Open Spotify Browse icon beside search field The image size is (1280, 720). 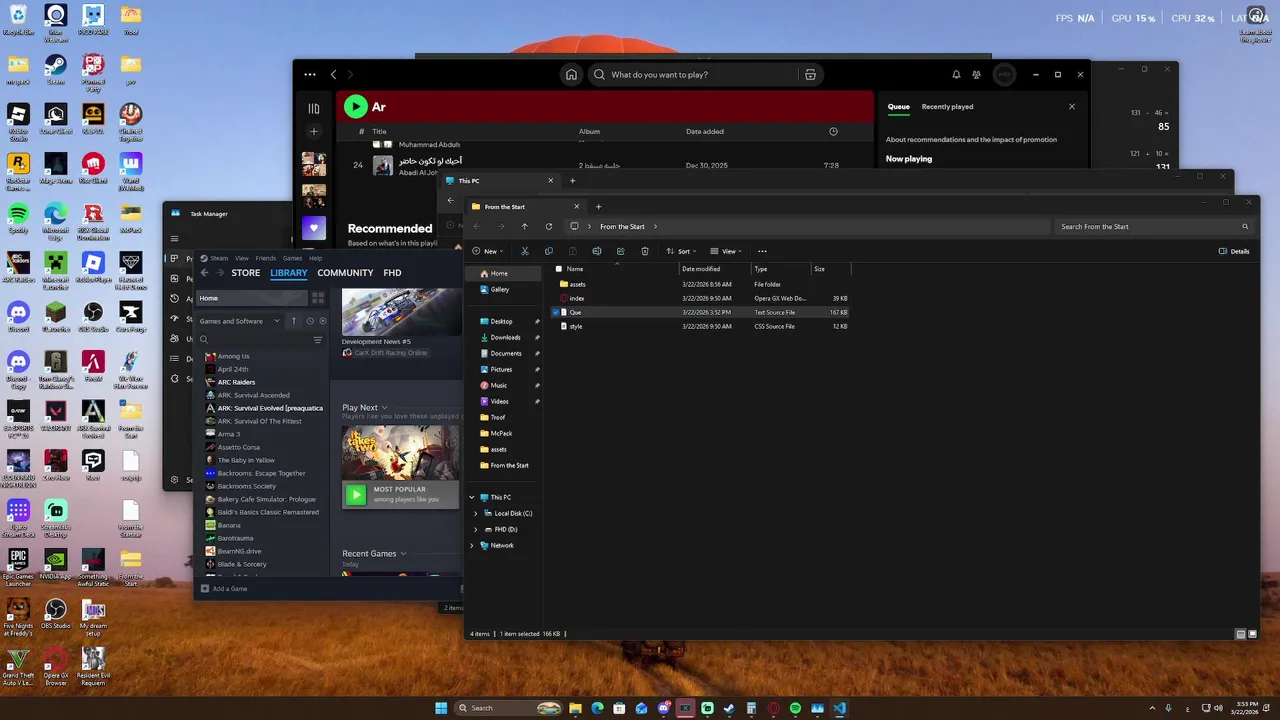point(810,74)
